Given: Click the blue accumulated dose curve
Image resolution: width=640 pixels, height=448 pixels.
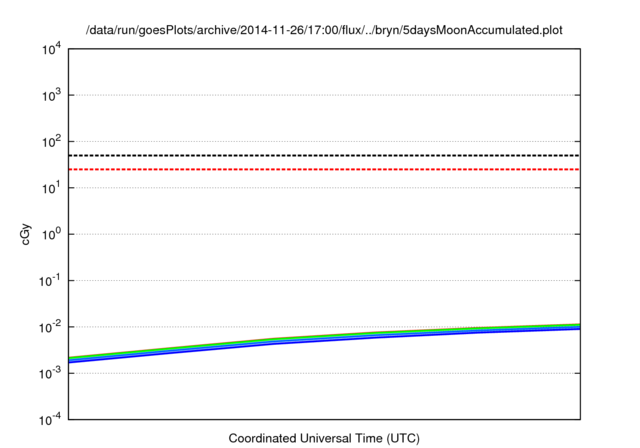Looking at the screenshot, I should (x=324, y=339).
